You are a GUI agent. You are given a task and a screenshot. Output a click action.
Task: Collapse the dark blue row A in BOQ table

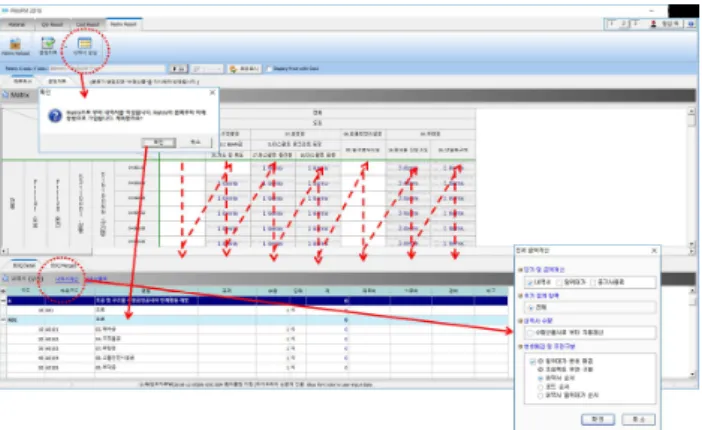click(4, 301)
